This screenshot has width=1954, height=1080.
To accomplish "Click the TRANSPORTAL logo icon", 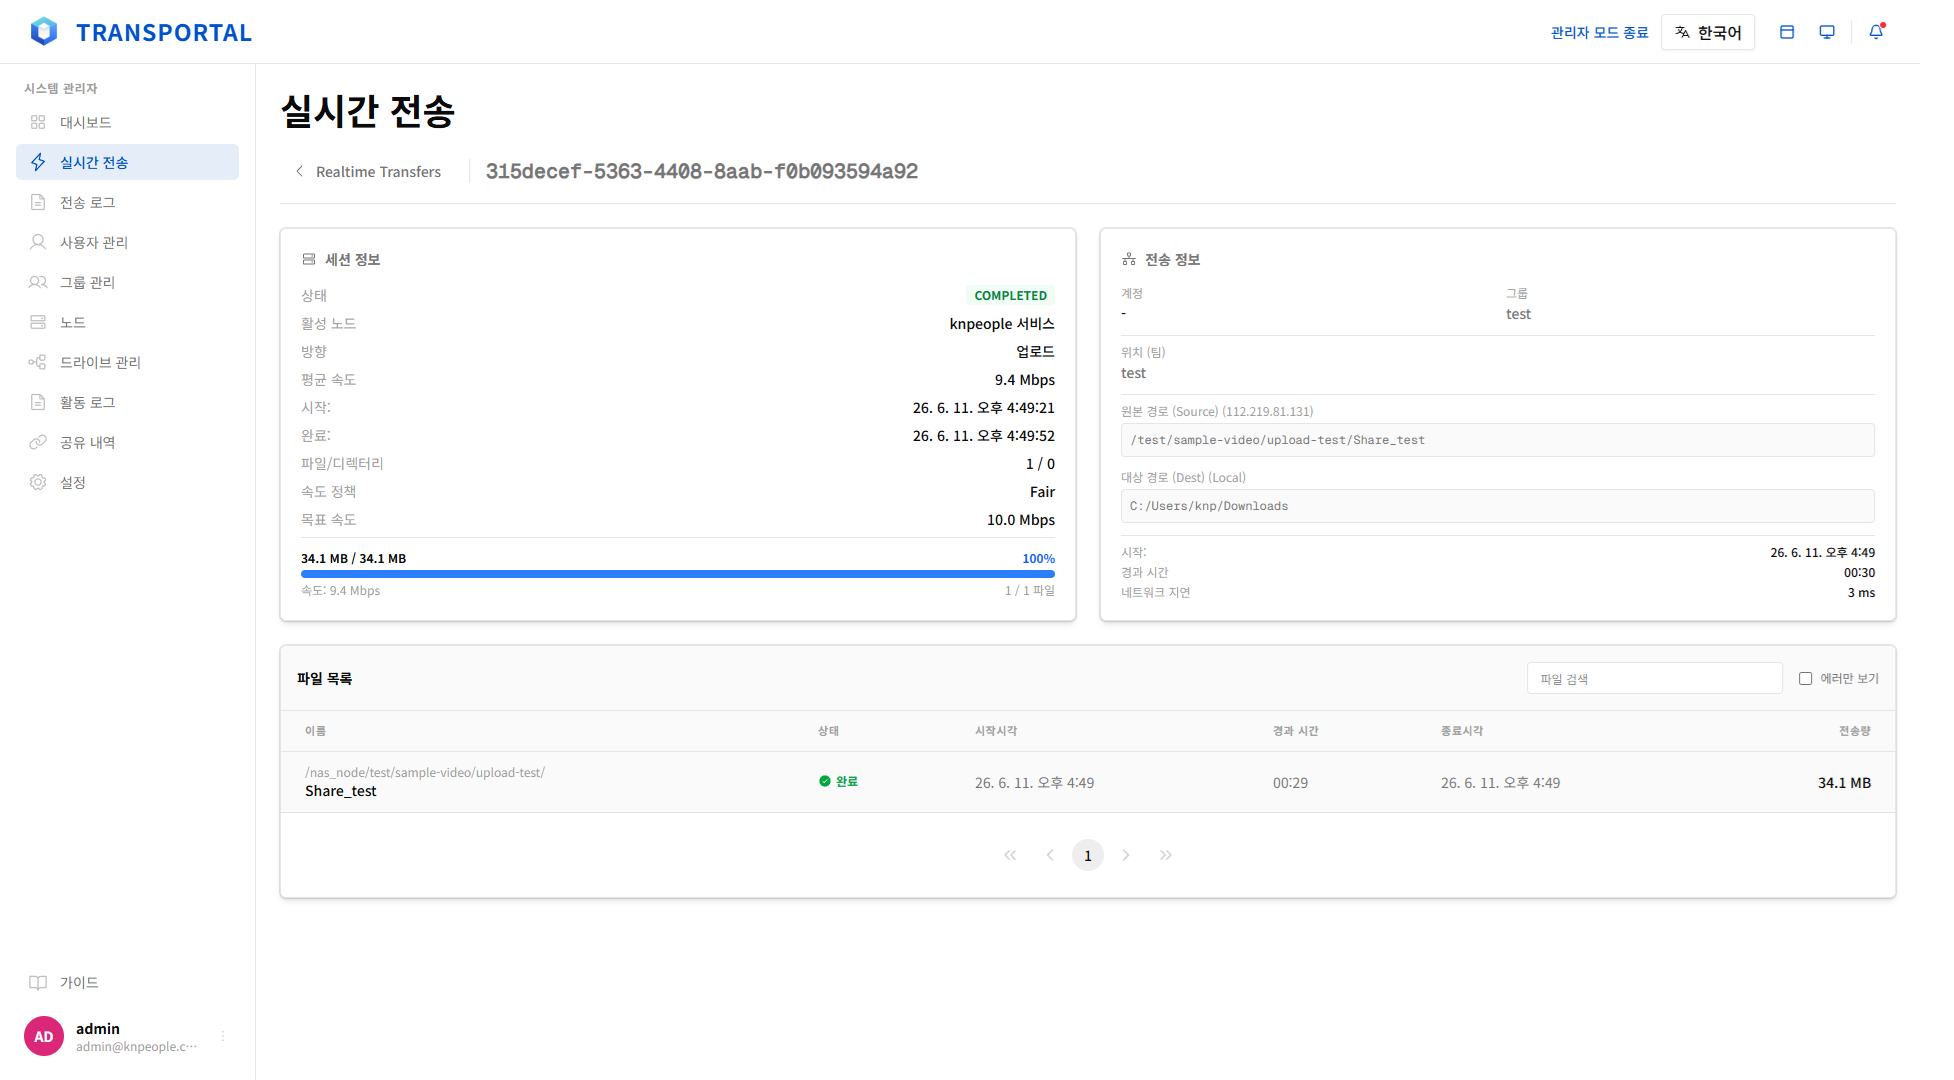I will (44, 32).
